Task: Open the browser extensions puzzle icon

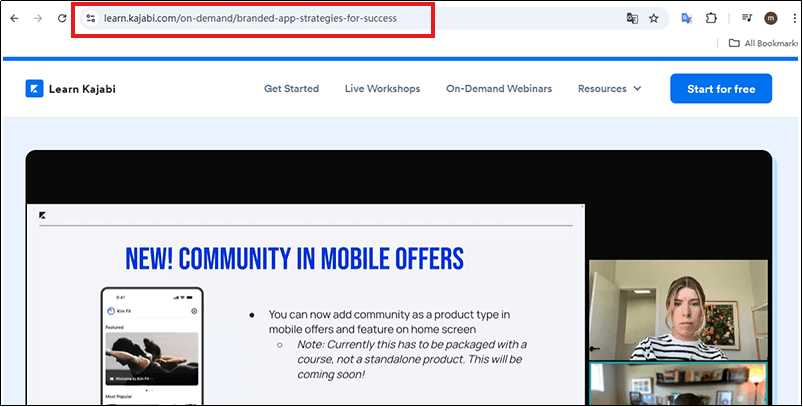Action: click(712, 18)
